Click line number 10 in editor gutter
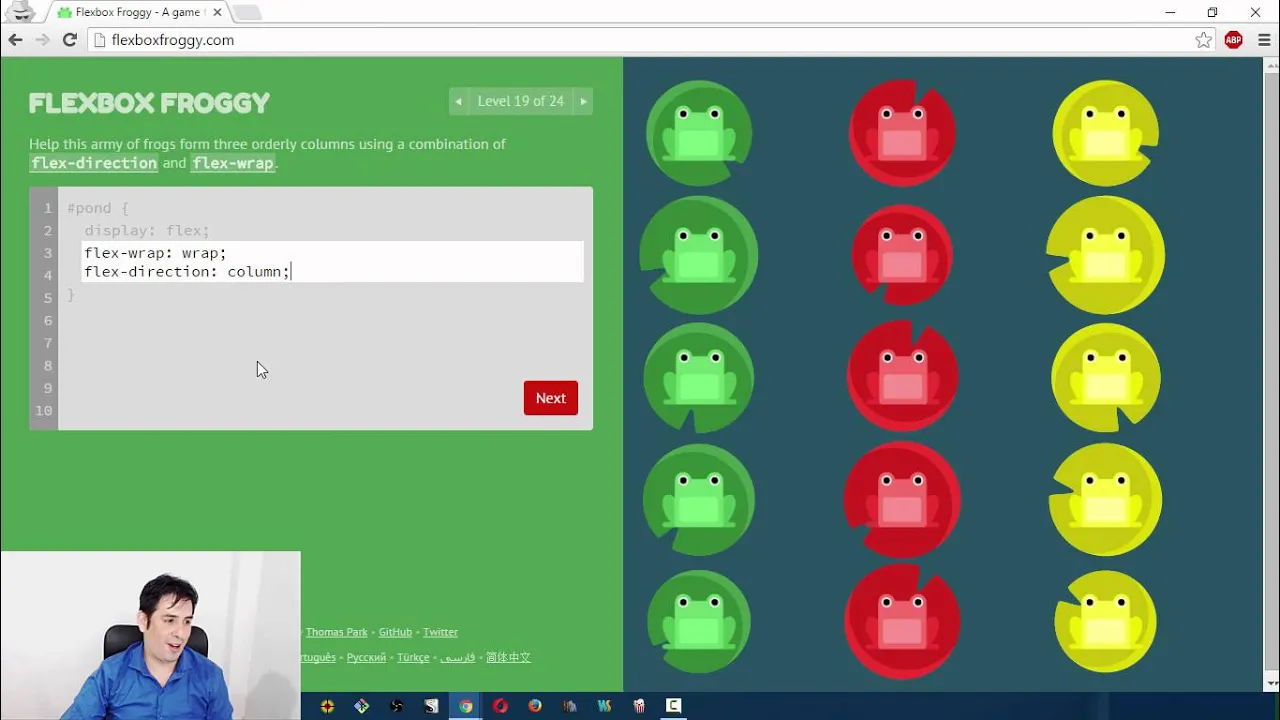This screenshot has width=1280, height=720. 43,410
